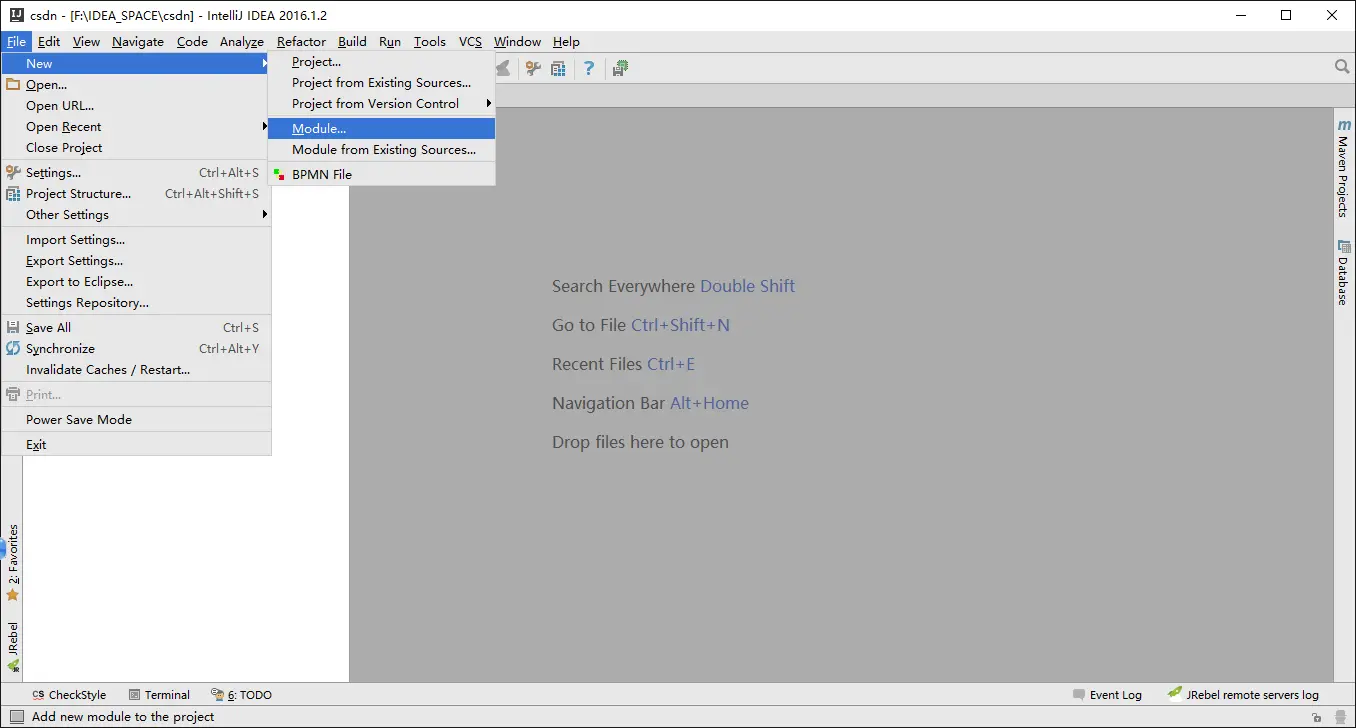1356x728 pixels.
Task: Open the CheckStyle tool window
Action: [x=69, y=695]
